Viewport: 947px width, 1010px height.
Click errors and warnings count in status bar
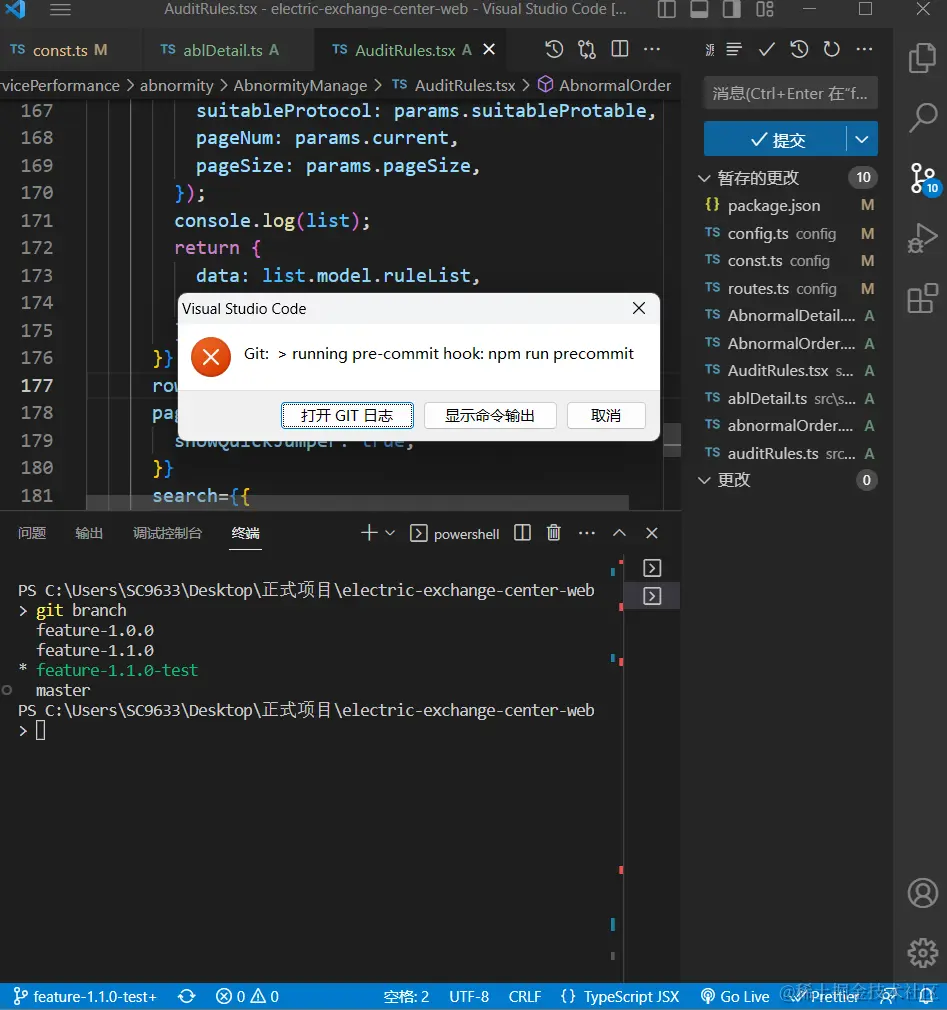pyautogui.click(x=247, y=996)
